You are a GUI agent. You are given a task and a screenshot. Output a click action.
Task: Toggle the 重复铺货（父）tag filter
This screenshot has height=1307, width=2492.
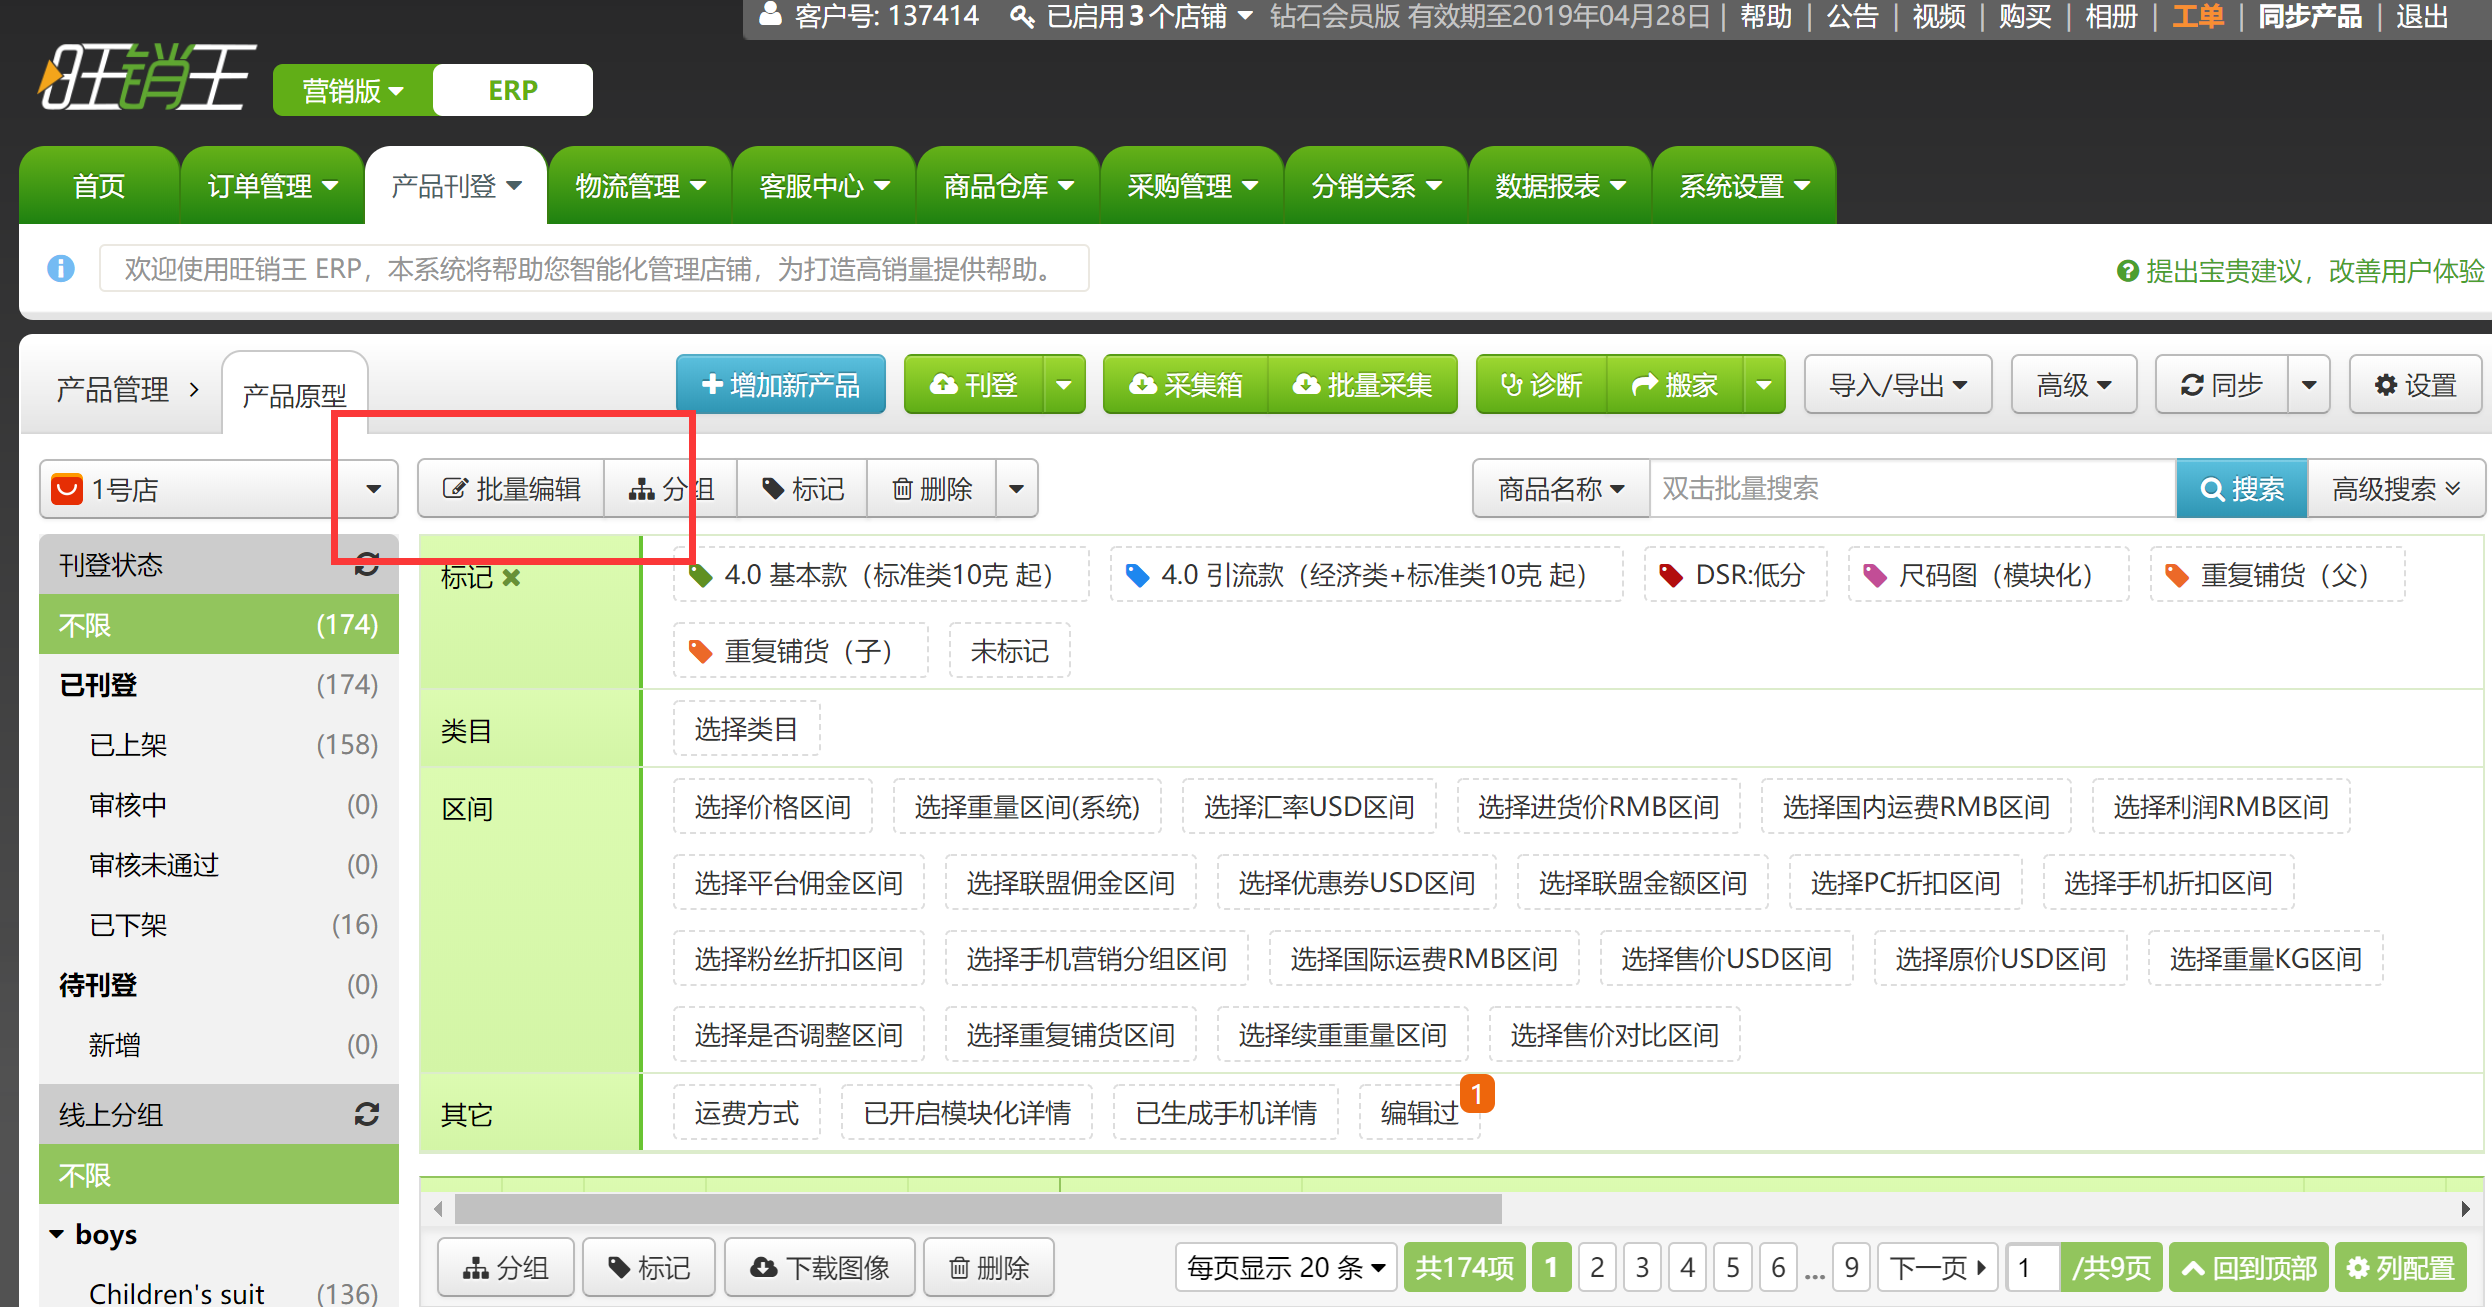(x=2277, y=575)
